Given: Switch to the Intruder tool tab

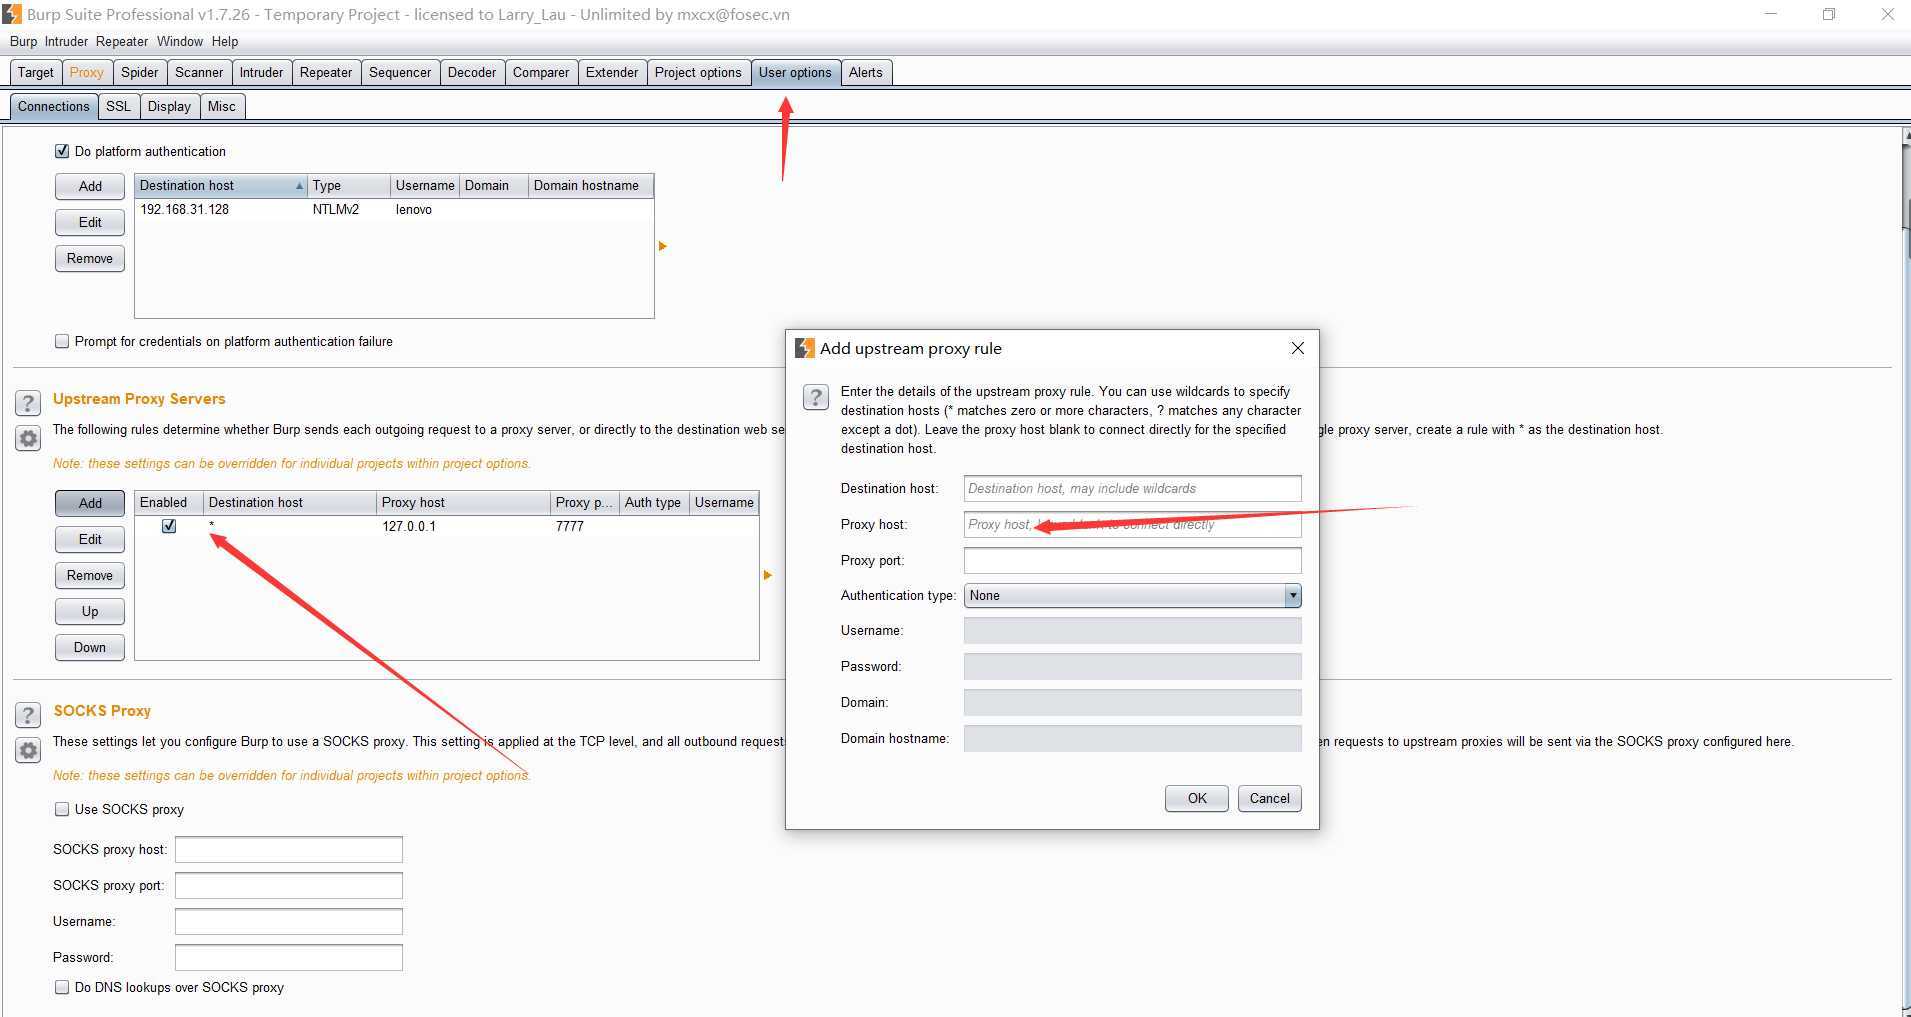Looking at the screenshot, I should tap(261, 72).
